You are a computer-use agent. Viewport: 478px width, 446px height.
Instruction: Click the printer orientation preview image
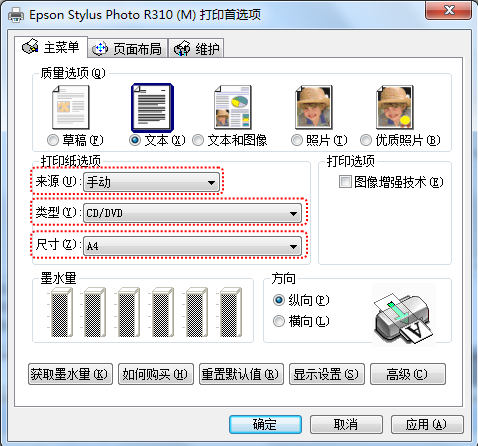pos(404,314)
